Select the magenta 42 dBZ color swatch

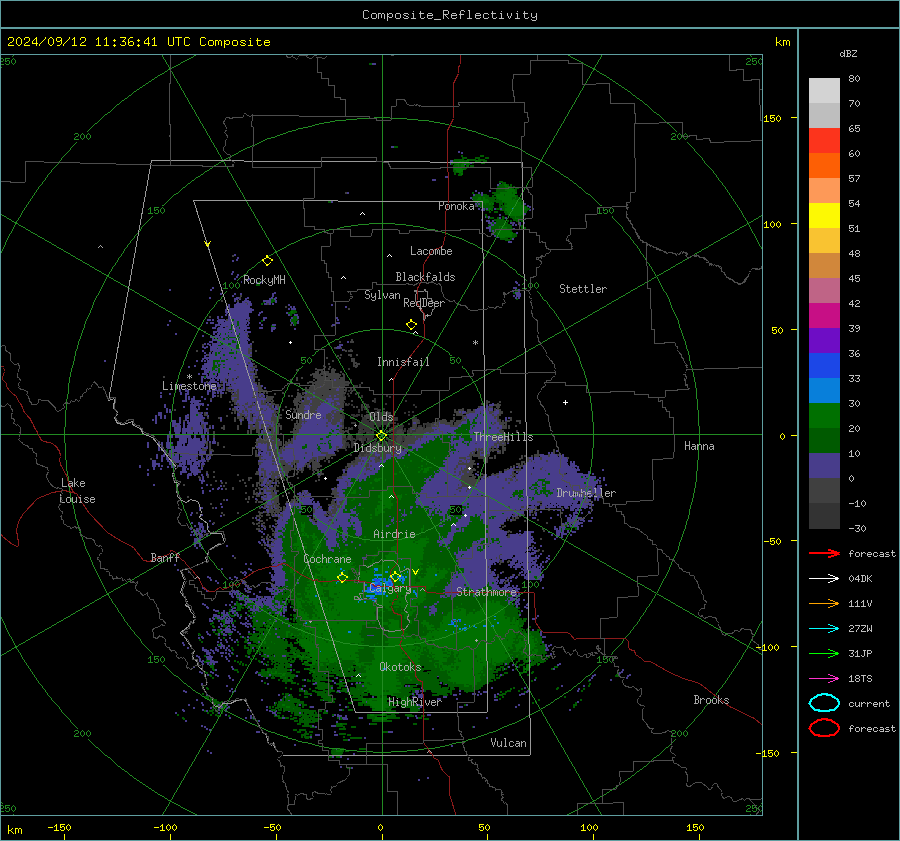point(824,315)
